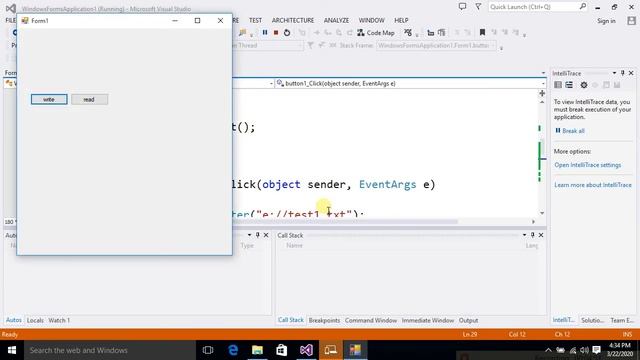The height and width of the screenshot is (360, 640).
Task: Click Learn more about IntelliTrace link
Action: 593,185
